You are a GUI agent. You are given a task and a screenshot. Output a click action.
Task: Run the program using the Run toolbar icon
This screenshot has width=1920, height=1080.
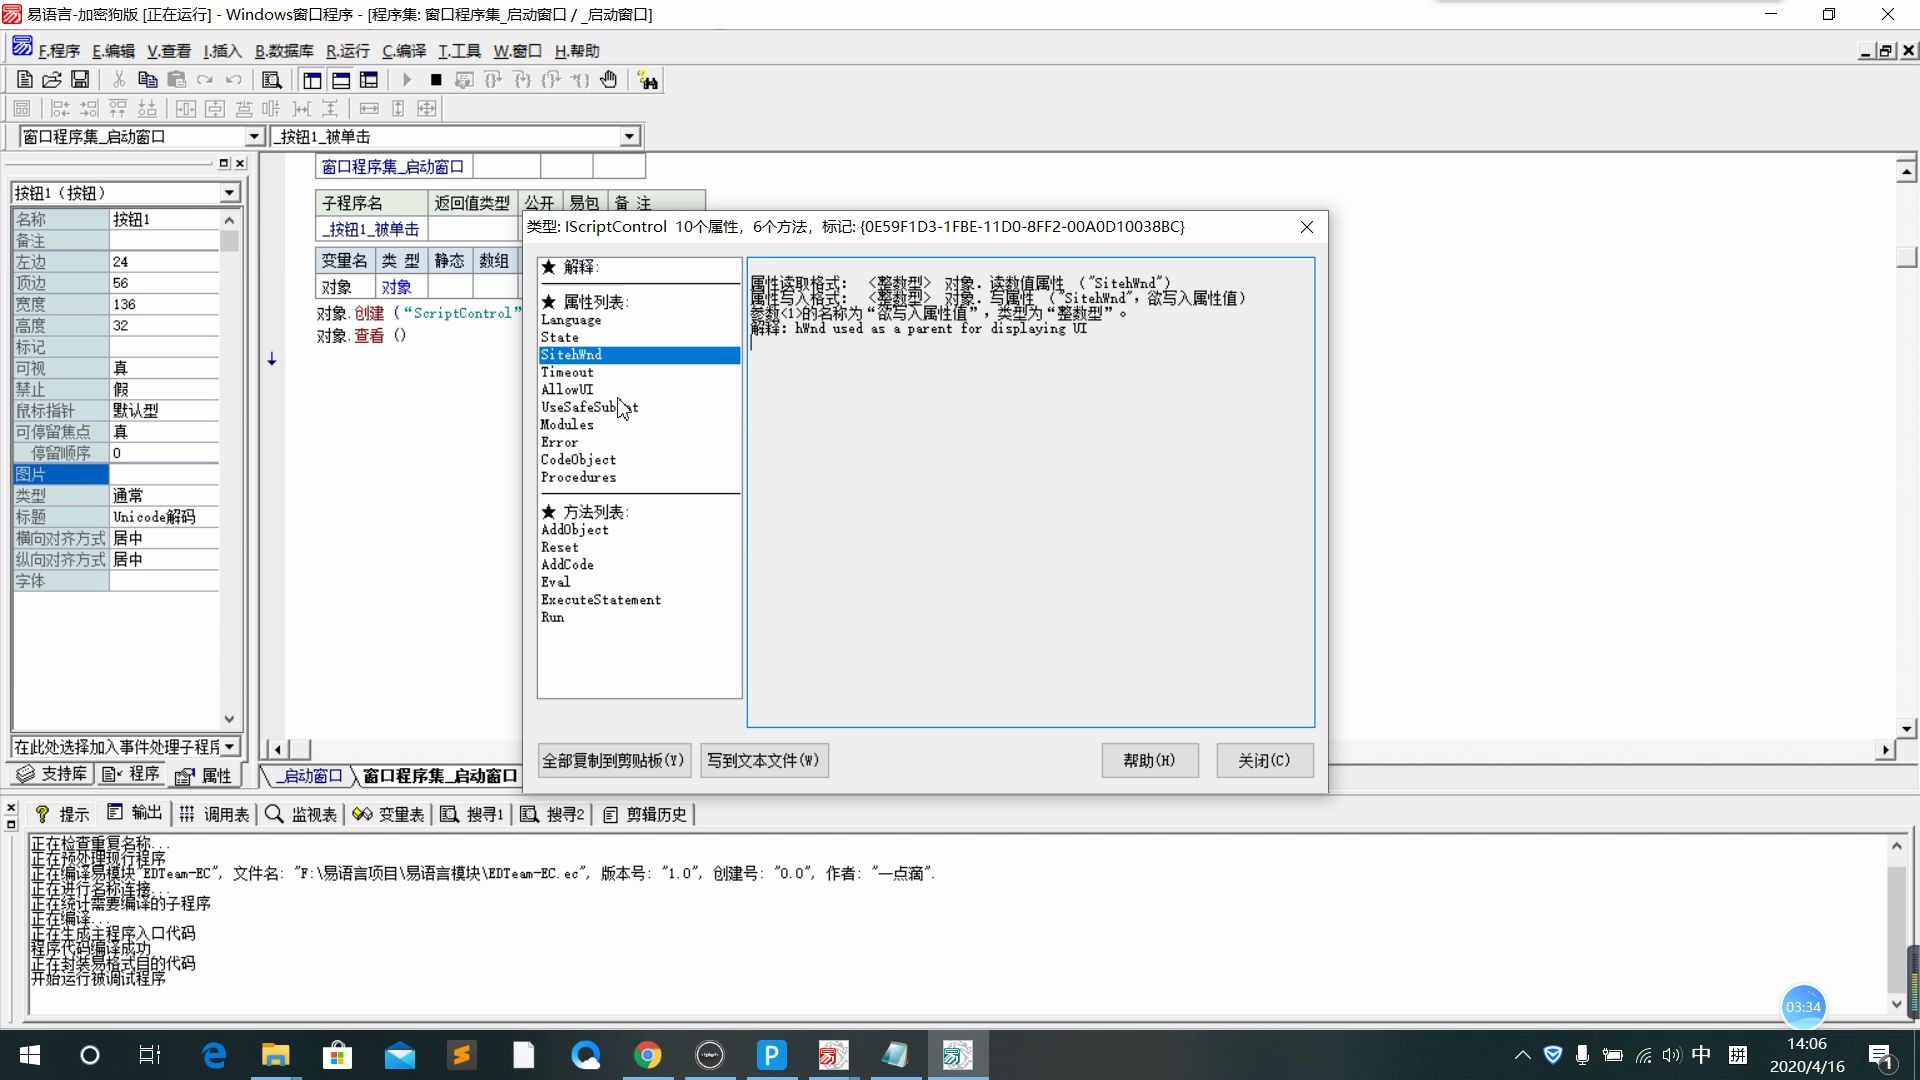pos(406,80)
